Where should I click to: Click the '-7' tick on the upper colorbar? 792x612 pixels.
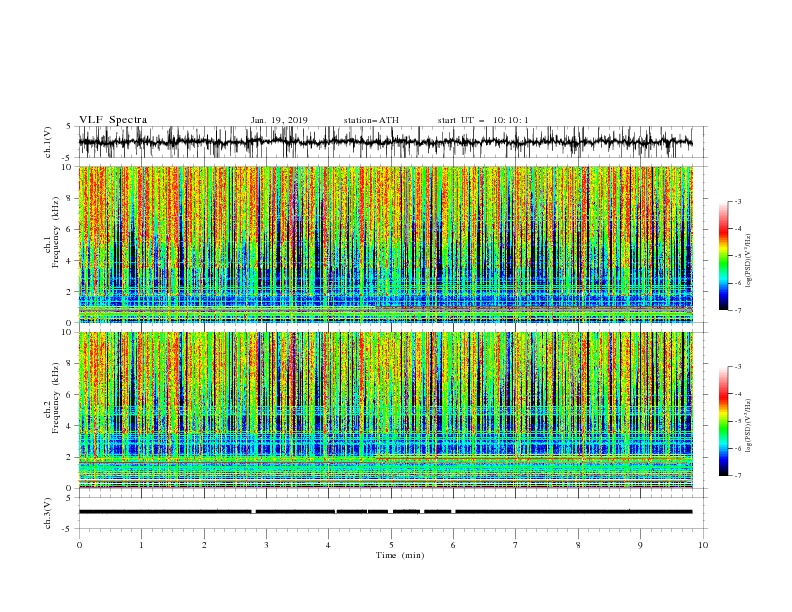tap(737, 311)
